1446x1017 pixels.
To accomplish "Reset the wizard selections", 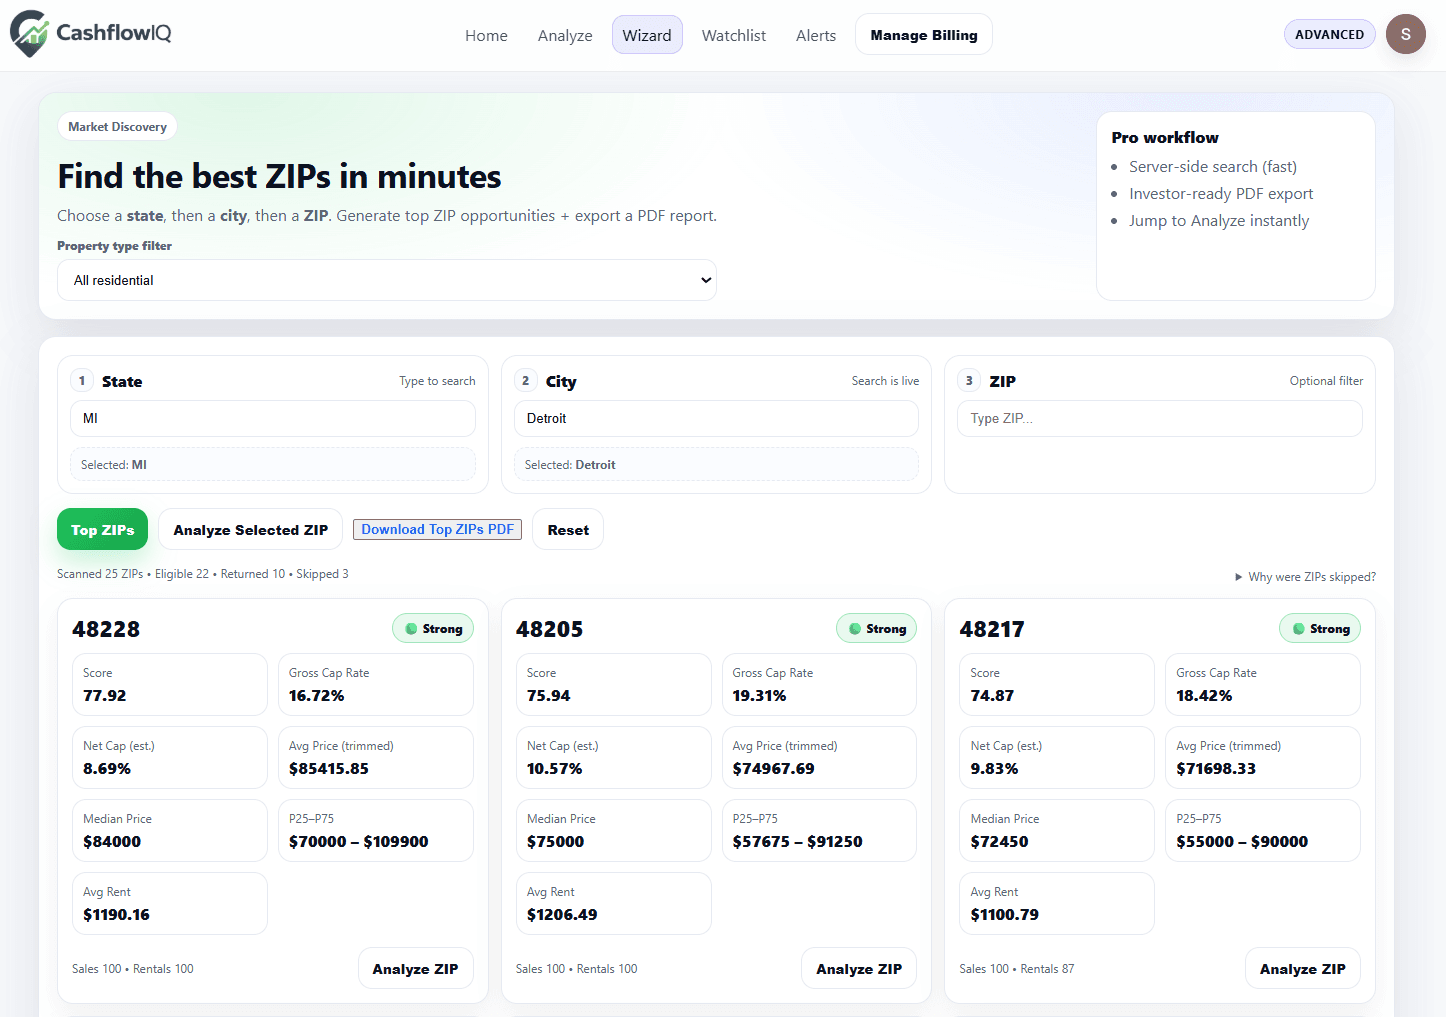I will (x=567, y=529).
